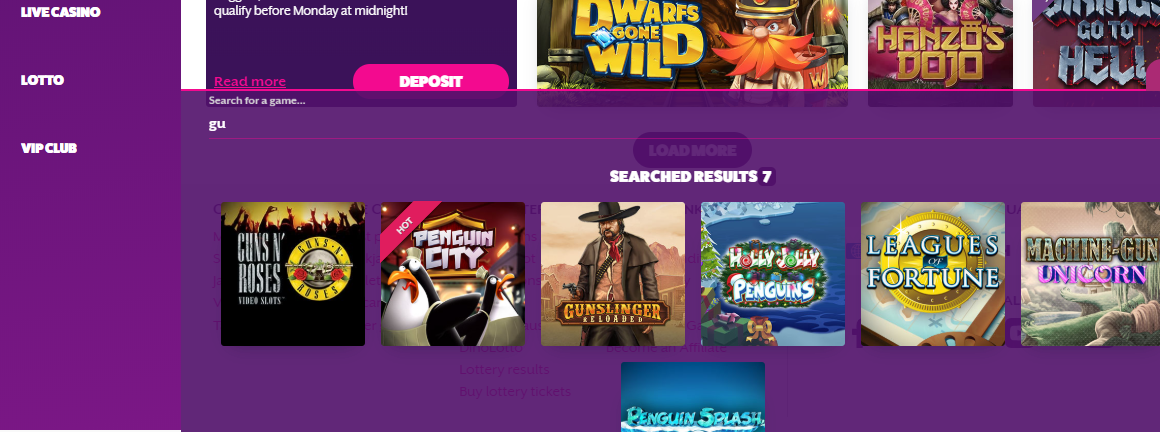This screenshot has width=1160, height=432.
Task: Click the Load More button
Action: tap(692, 150)
